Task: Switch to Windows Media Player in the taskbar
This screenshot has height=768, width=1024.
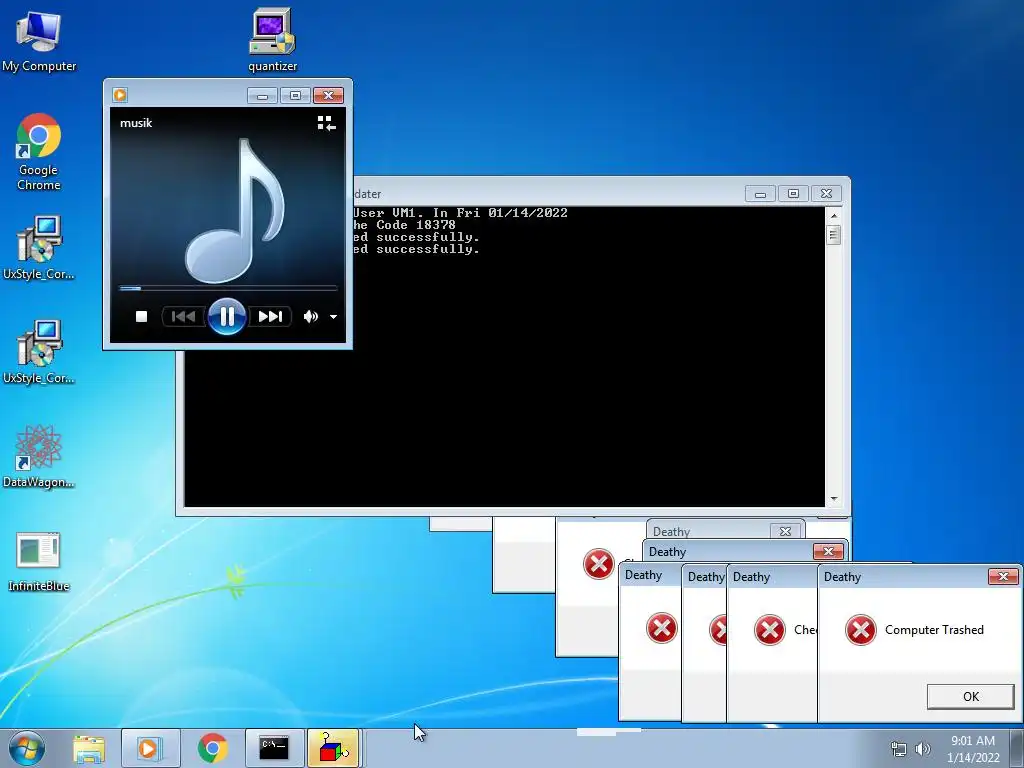Action: (150, 748)
